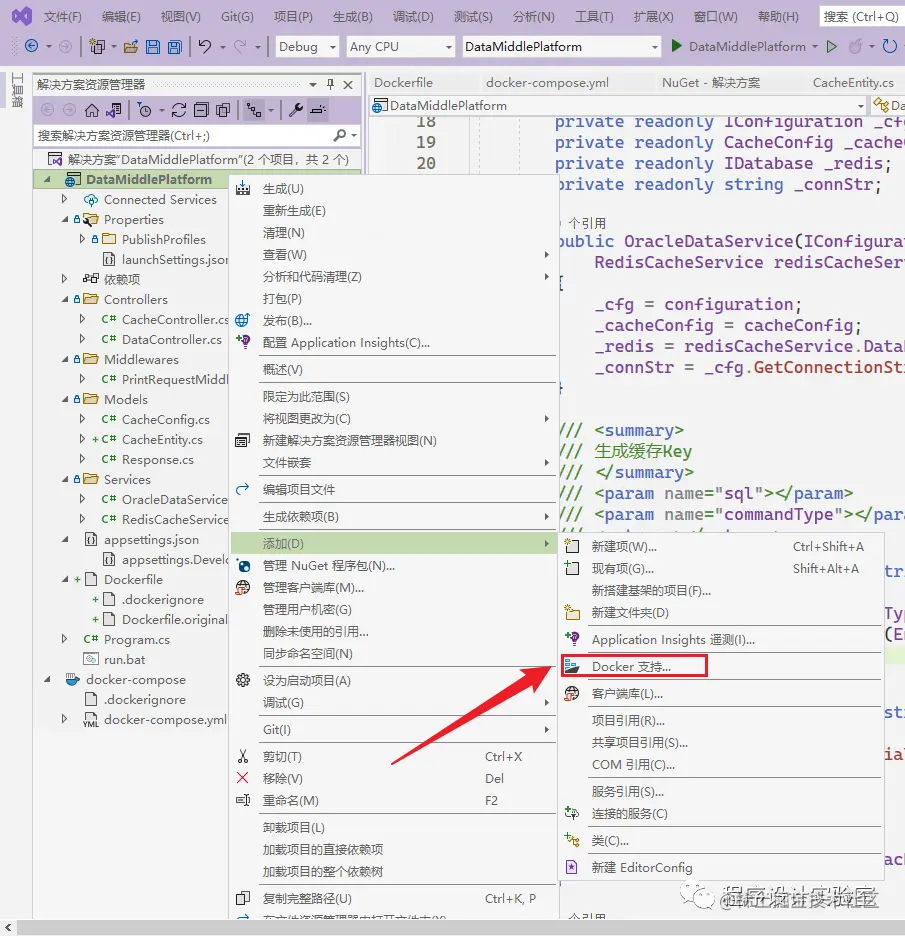This screenshot has height=936, width=905.
Task: Click preview selected items icon
Action: pyautogui.click(x=318, y=110)
